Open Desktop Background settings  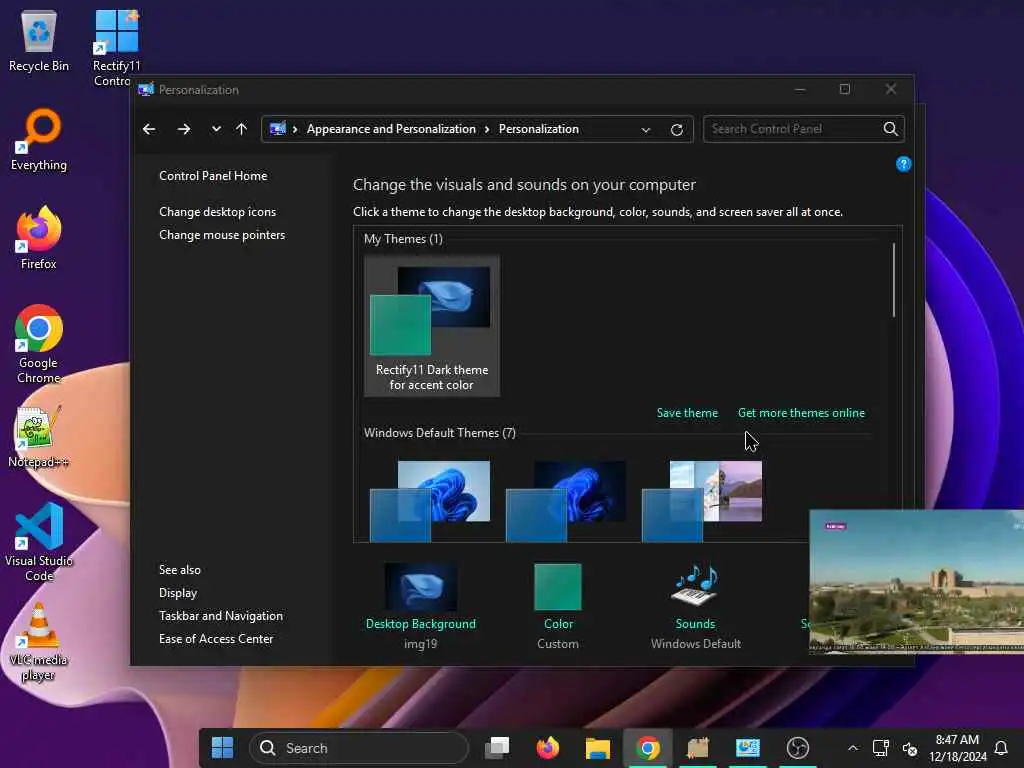coord(421,605)
